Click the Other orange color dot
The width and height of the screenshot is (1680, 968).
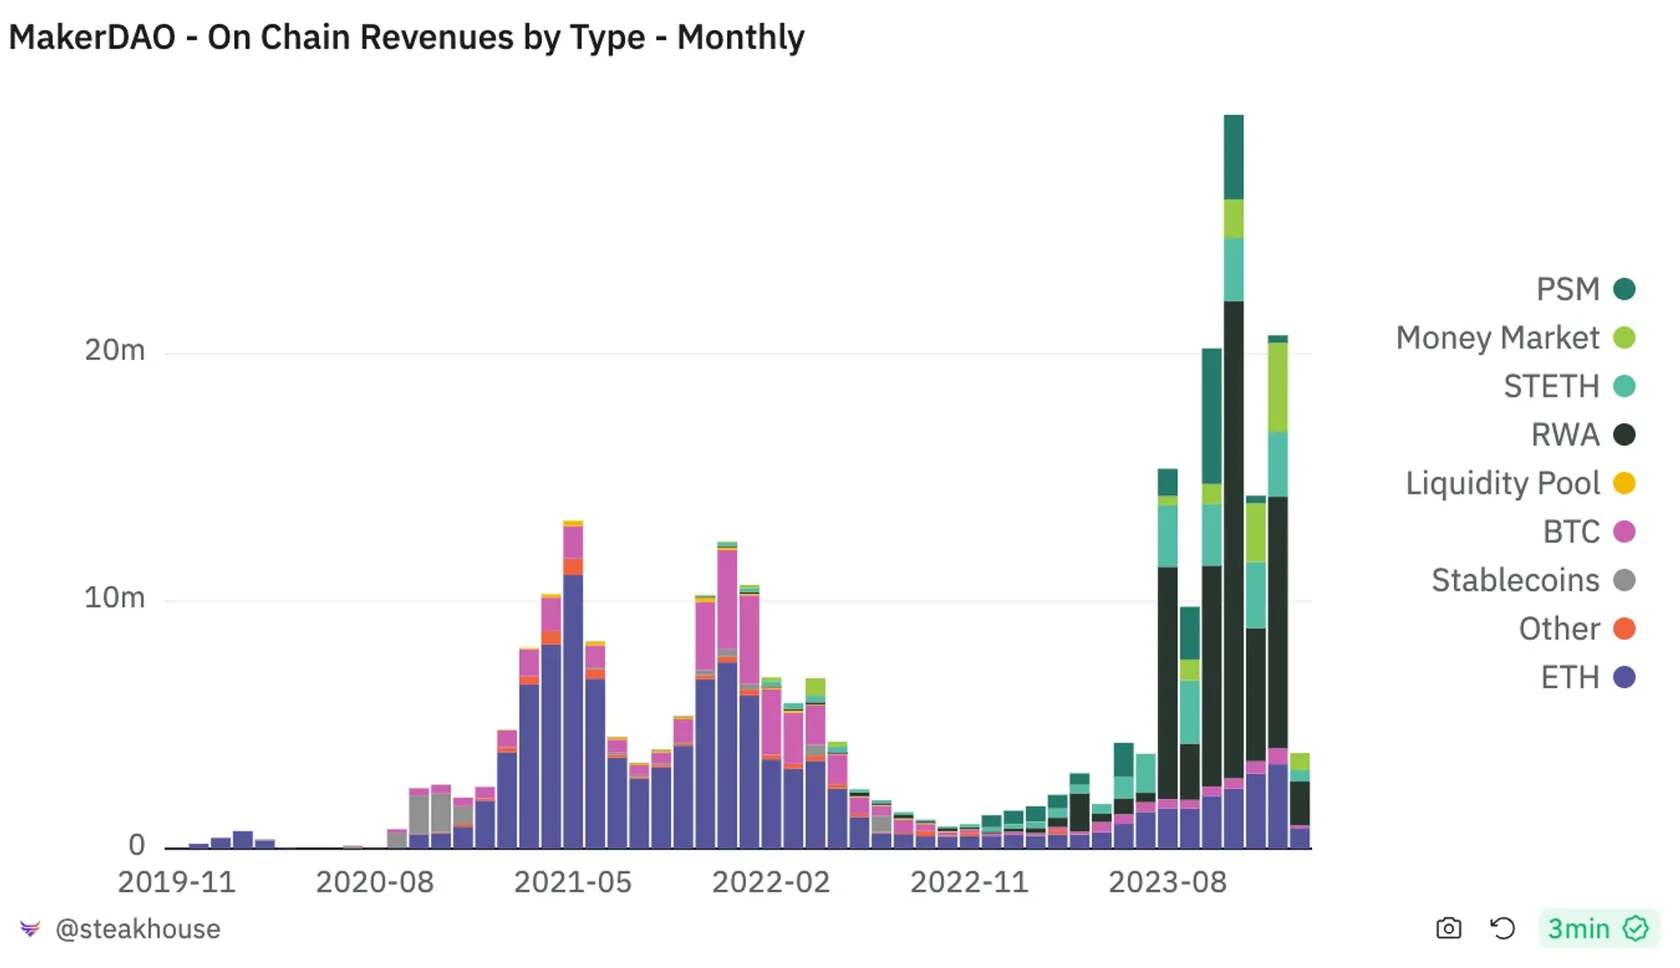[x=1624, y=629]
